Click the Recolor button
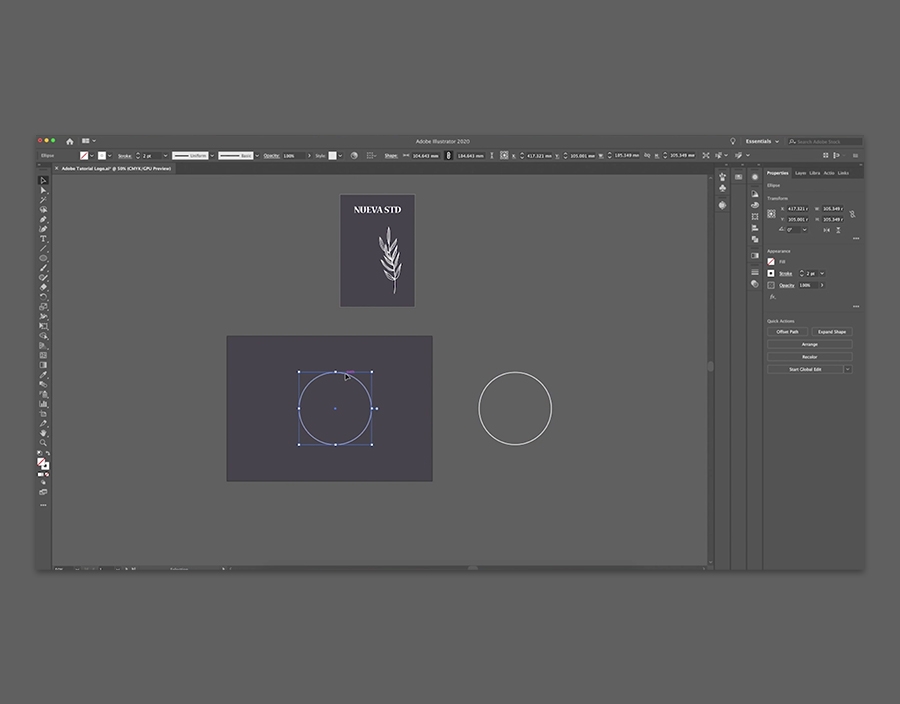Viewport: 900px width, 704px height. 810,357
